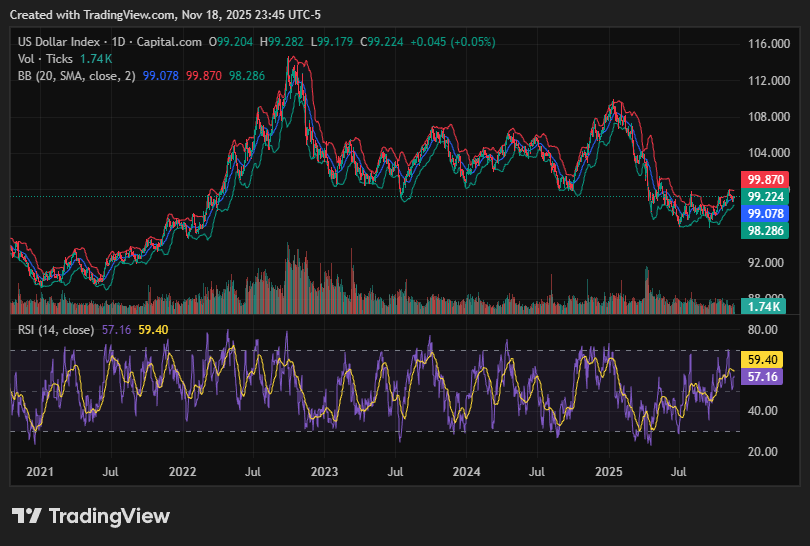Click the 2025 label on time axis
This screenshot has height=546, width=810.
tap(609, 470)
